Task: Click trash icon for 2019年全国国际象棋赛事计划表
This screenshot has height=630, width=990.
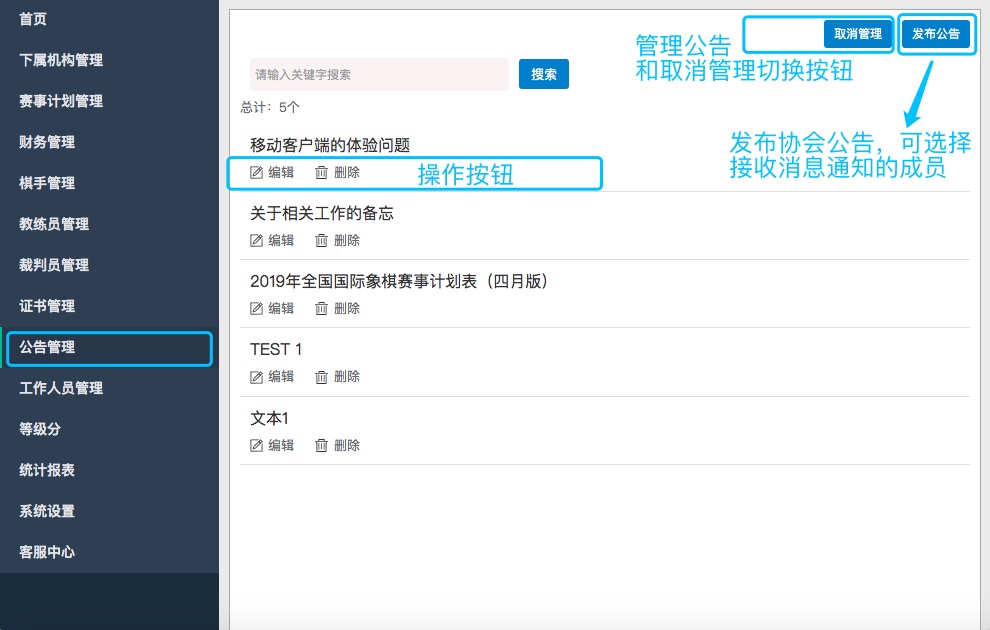Action: tap(321, 309)
